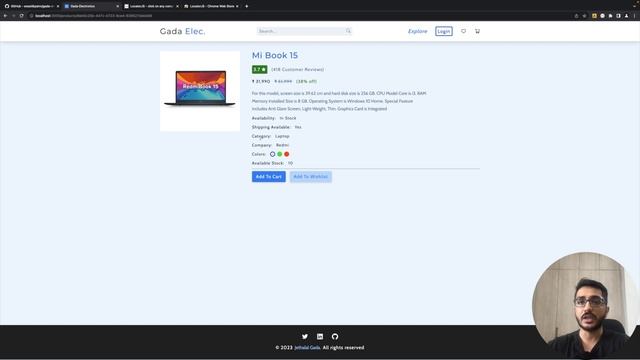Select the white color swatch
Viewport: 640px width, 360px height.
point(272,154)
